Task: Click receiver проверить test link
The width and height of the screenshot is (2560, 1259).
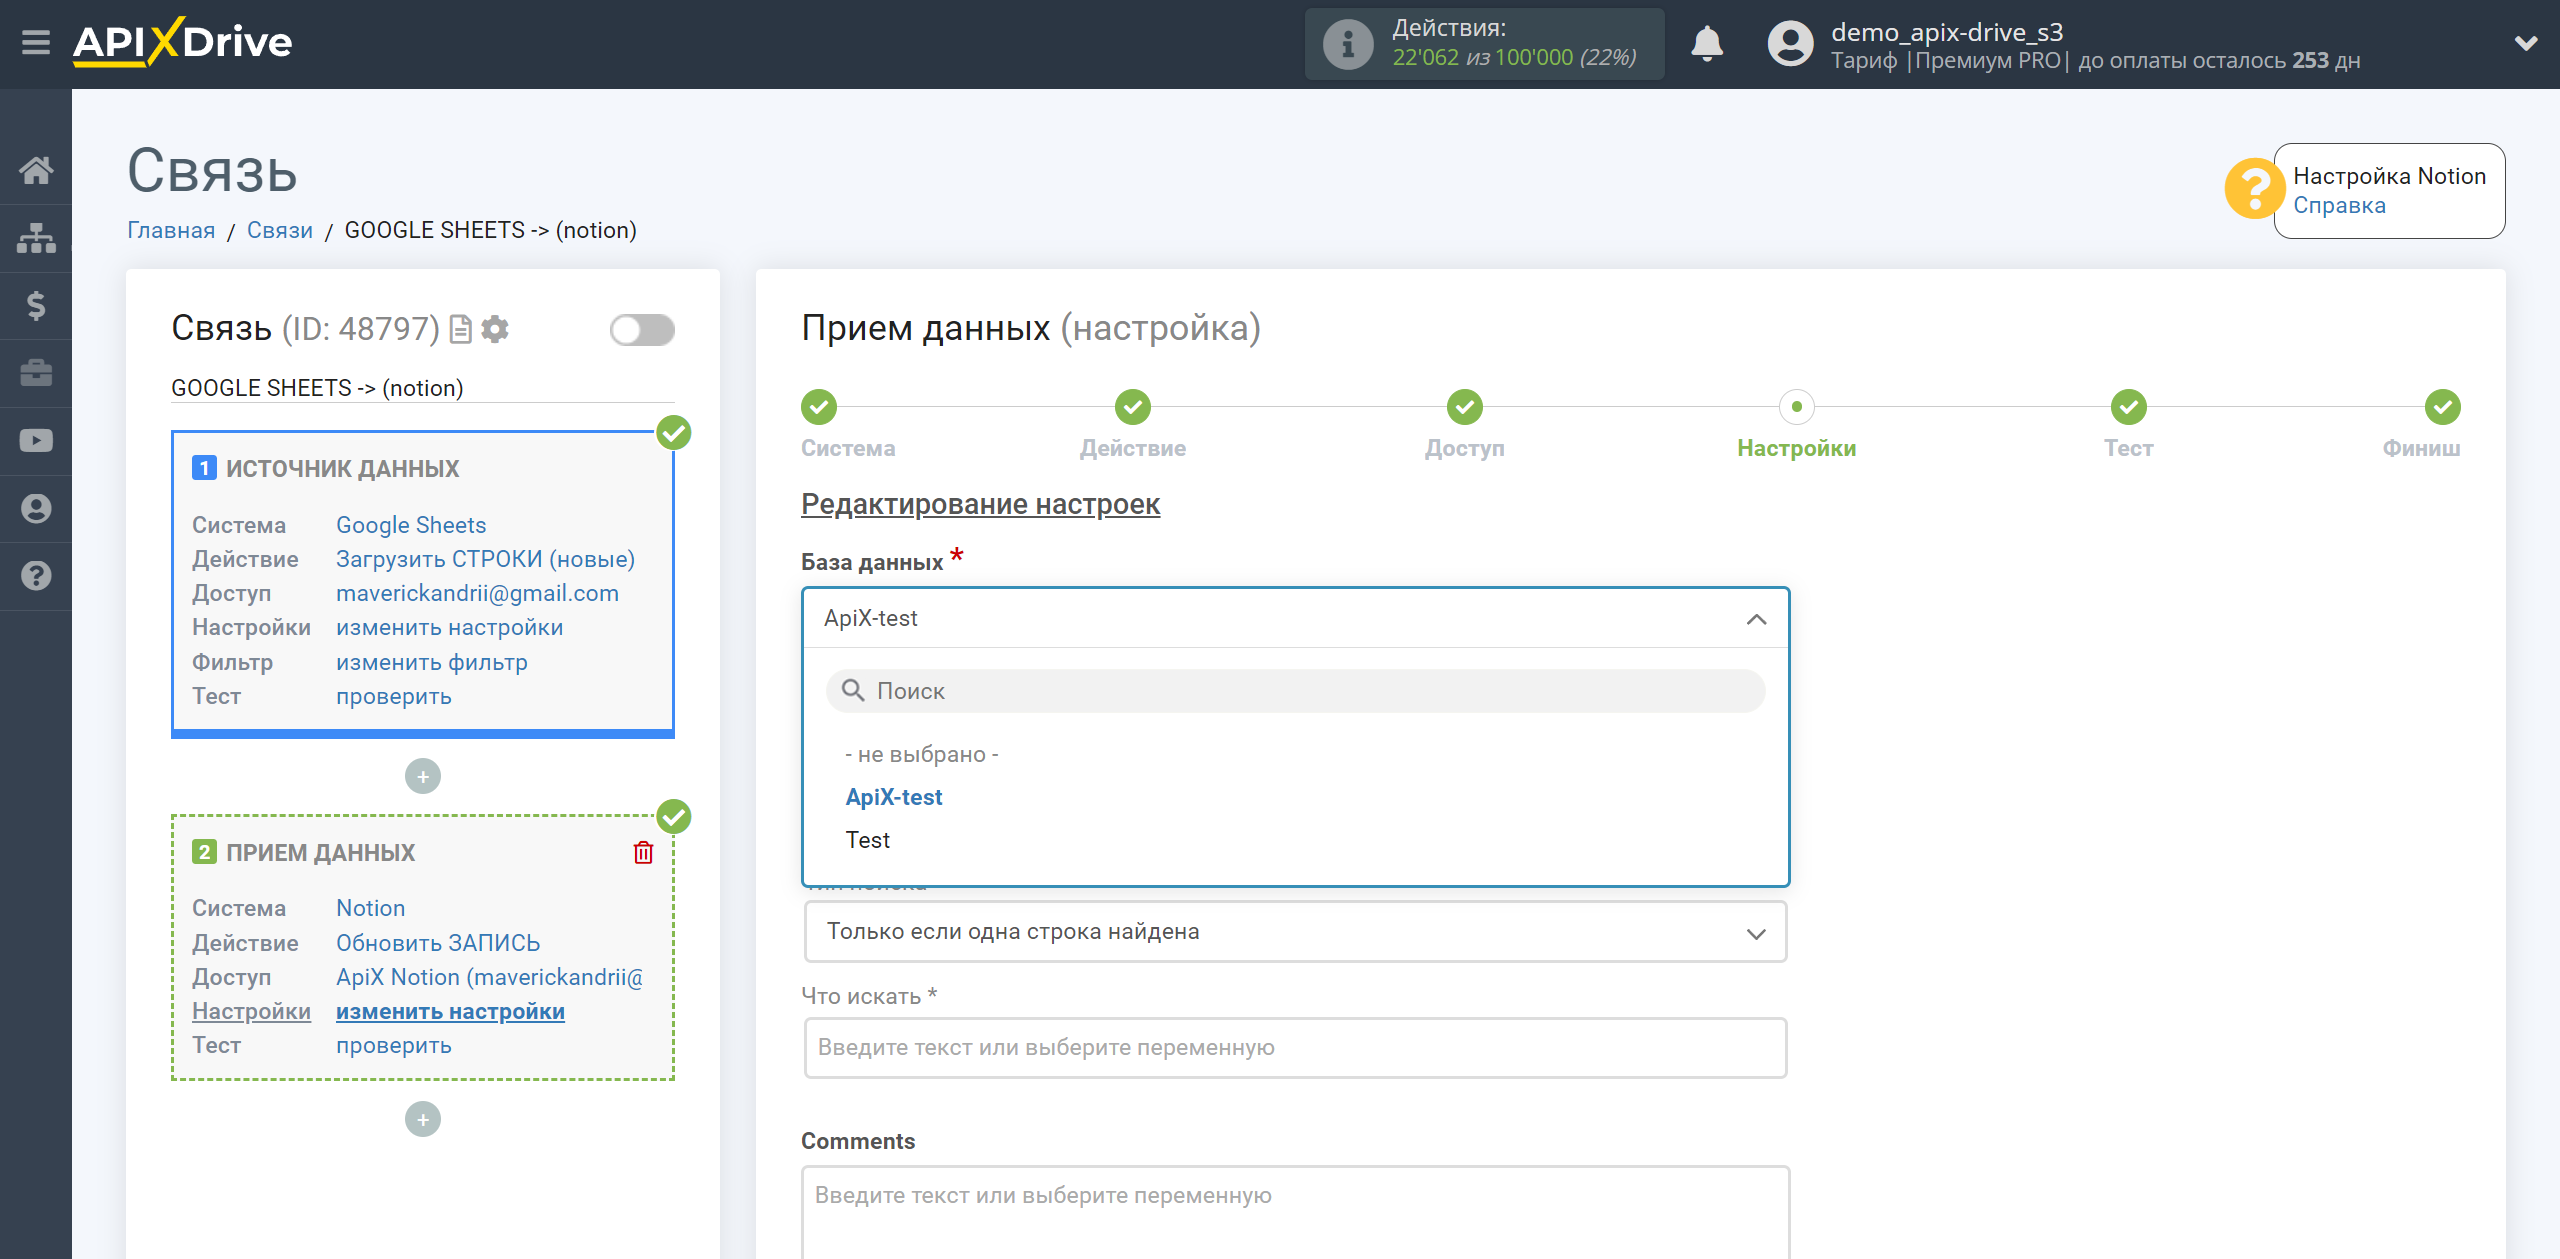Action: [x=393, y=1045]
